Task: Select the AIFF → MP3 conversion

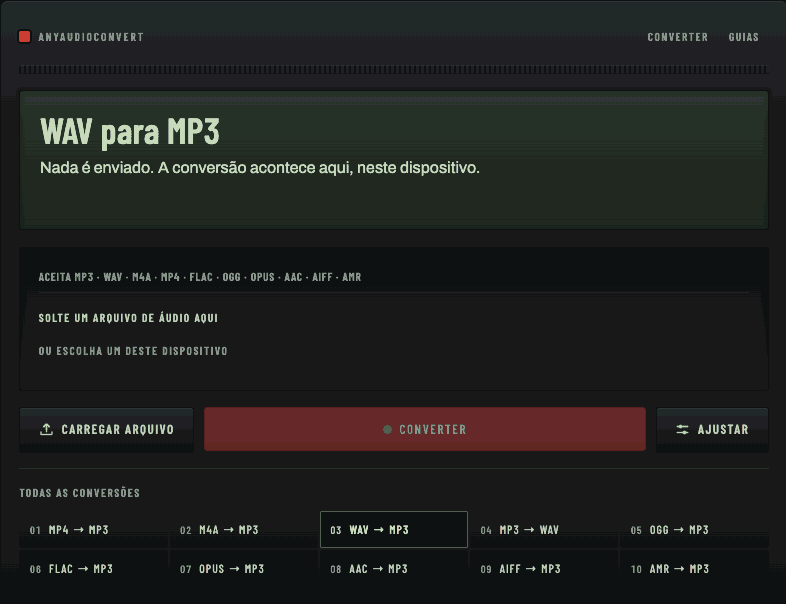Action: (544, 569)
